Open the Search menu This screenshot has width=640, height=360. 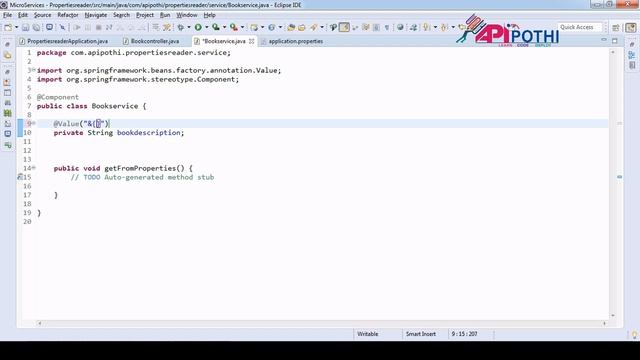point(121,15)
